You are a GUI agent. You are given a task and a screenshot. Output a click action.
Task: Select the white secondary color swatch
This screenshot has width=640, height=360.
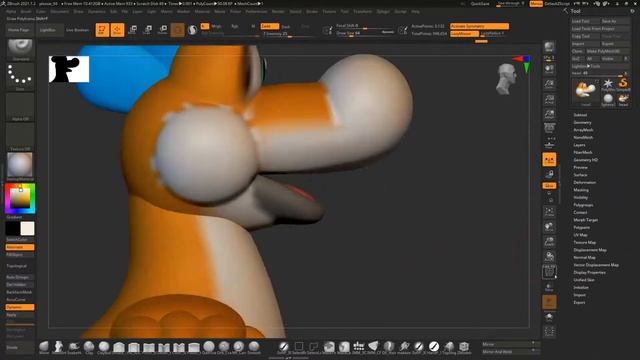pos(28,229)
